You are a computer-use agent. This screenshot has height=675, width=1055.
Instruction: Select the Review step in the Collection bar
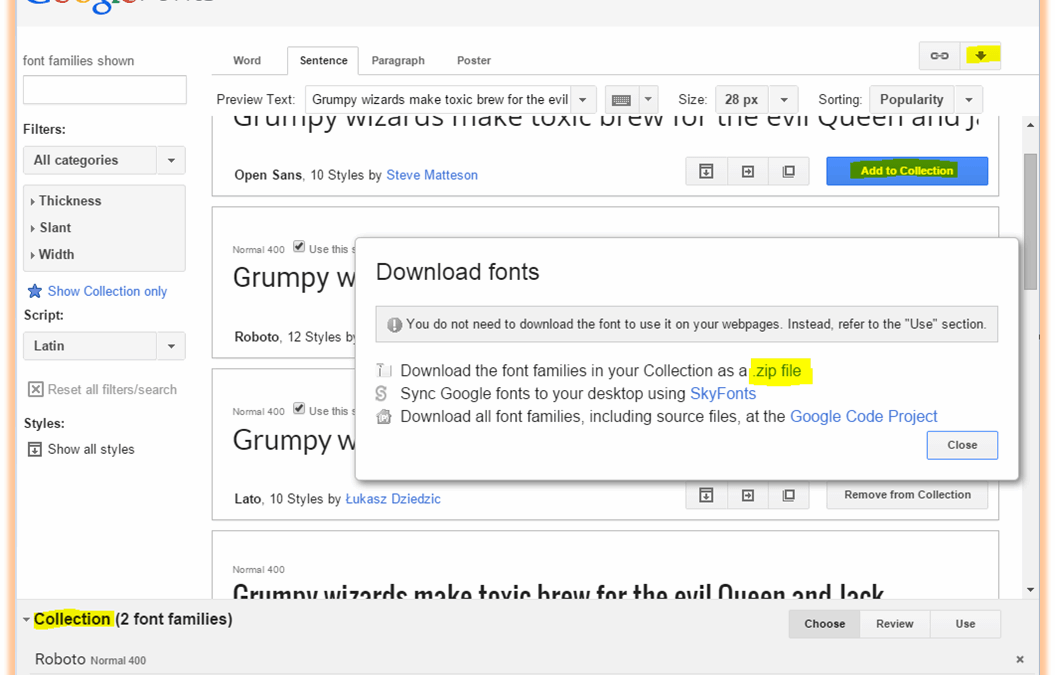pos(895,624)
